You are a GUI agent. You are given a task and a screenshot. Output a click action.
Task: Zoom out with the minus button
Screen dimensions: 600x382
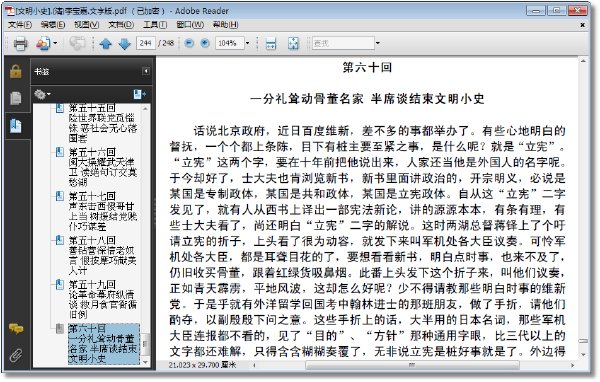tap(189, 43)
